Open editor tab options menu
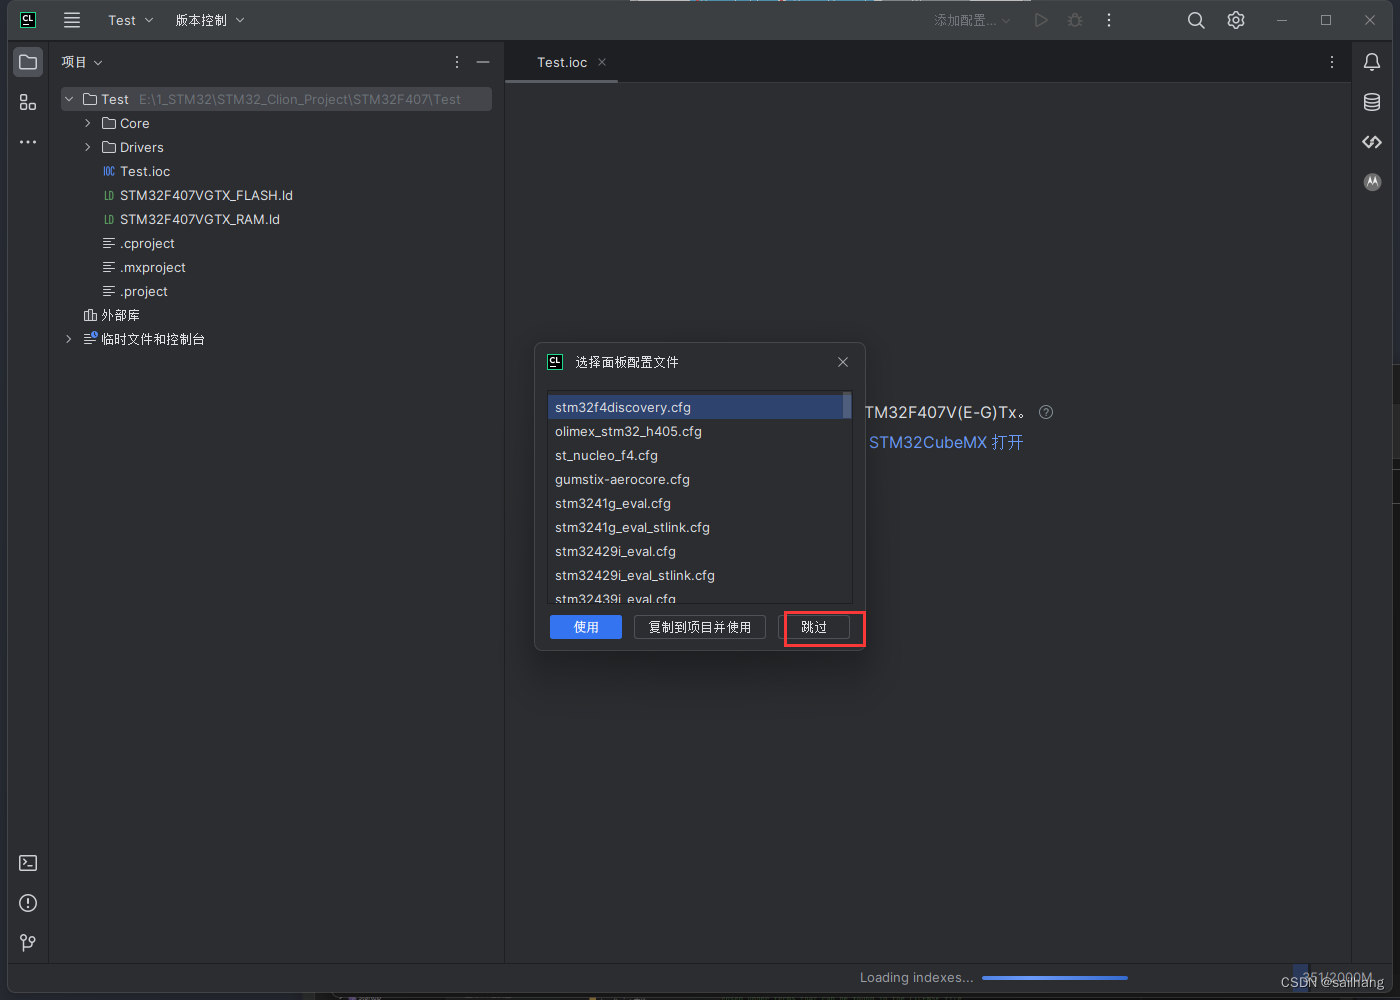Viewport: 1400px width, 1000px height. (1332, 62)
